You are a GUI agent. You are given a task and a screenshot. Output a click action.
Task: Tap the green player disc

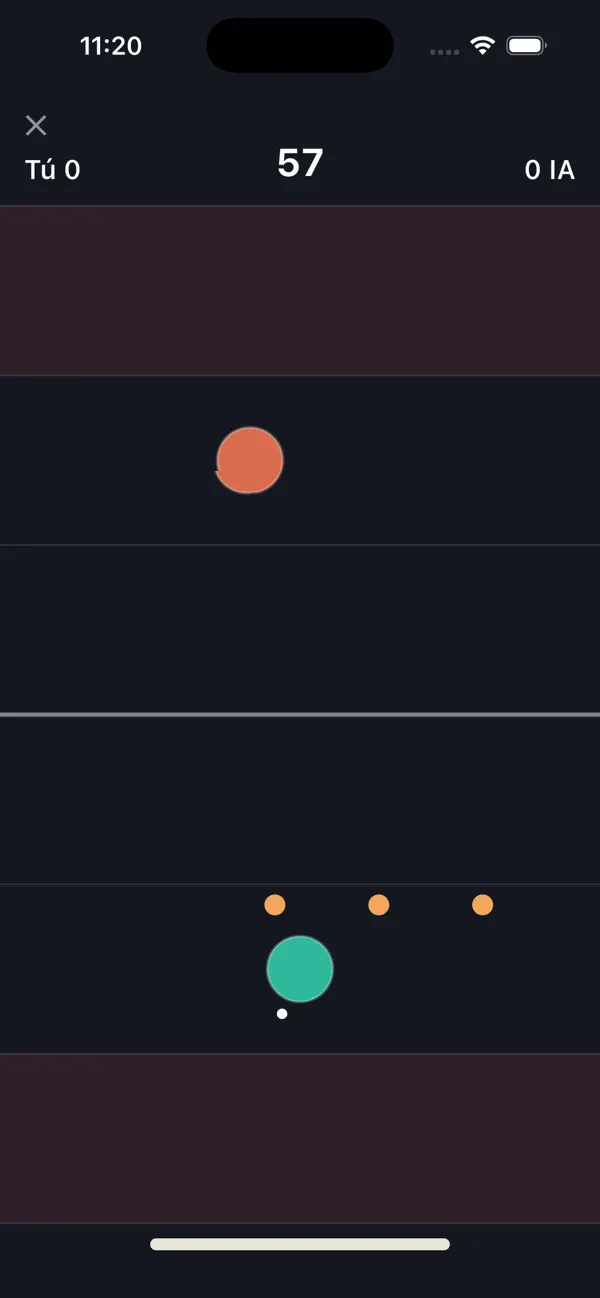tap(300, 969)
